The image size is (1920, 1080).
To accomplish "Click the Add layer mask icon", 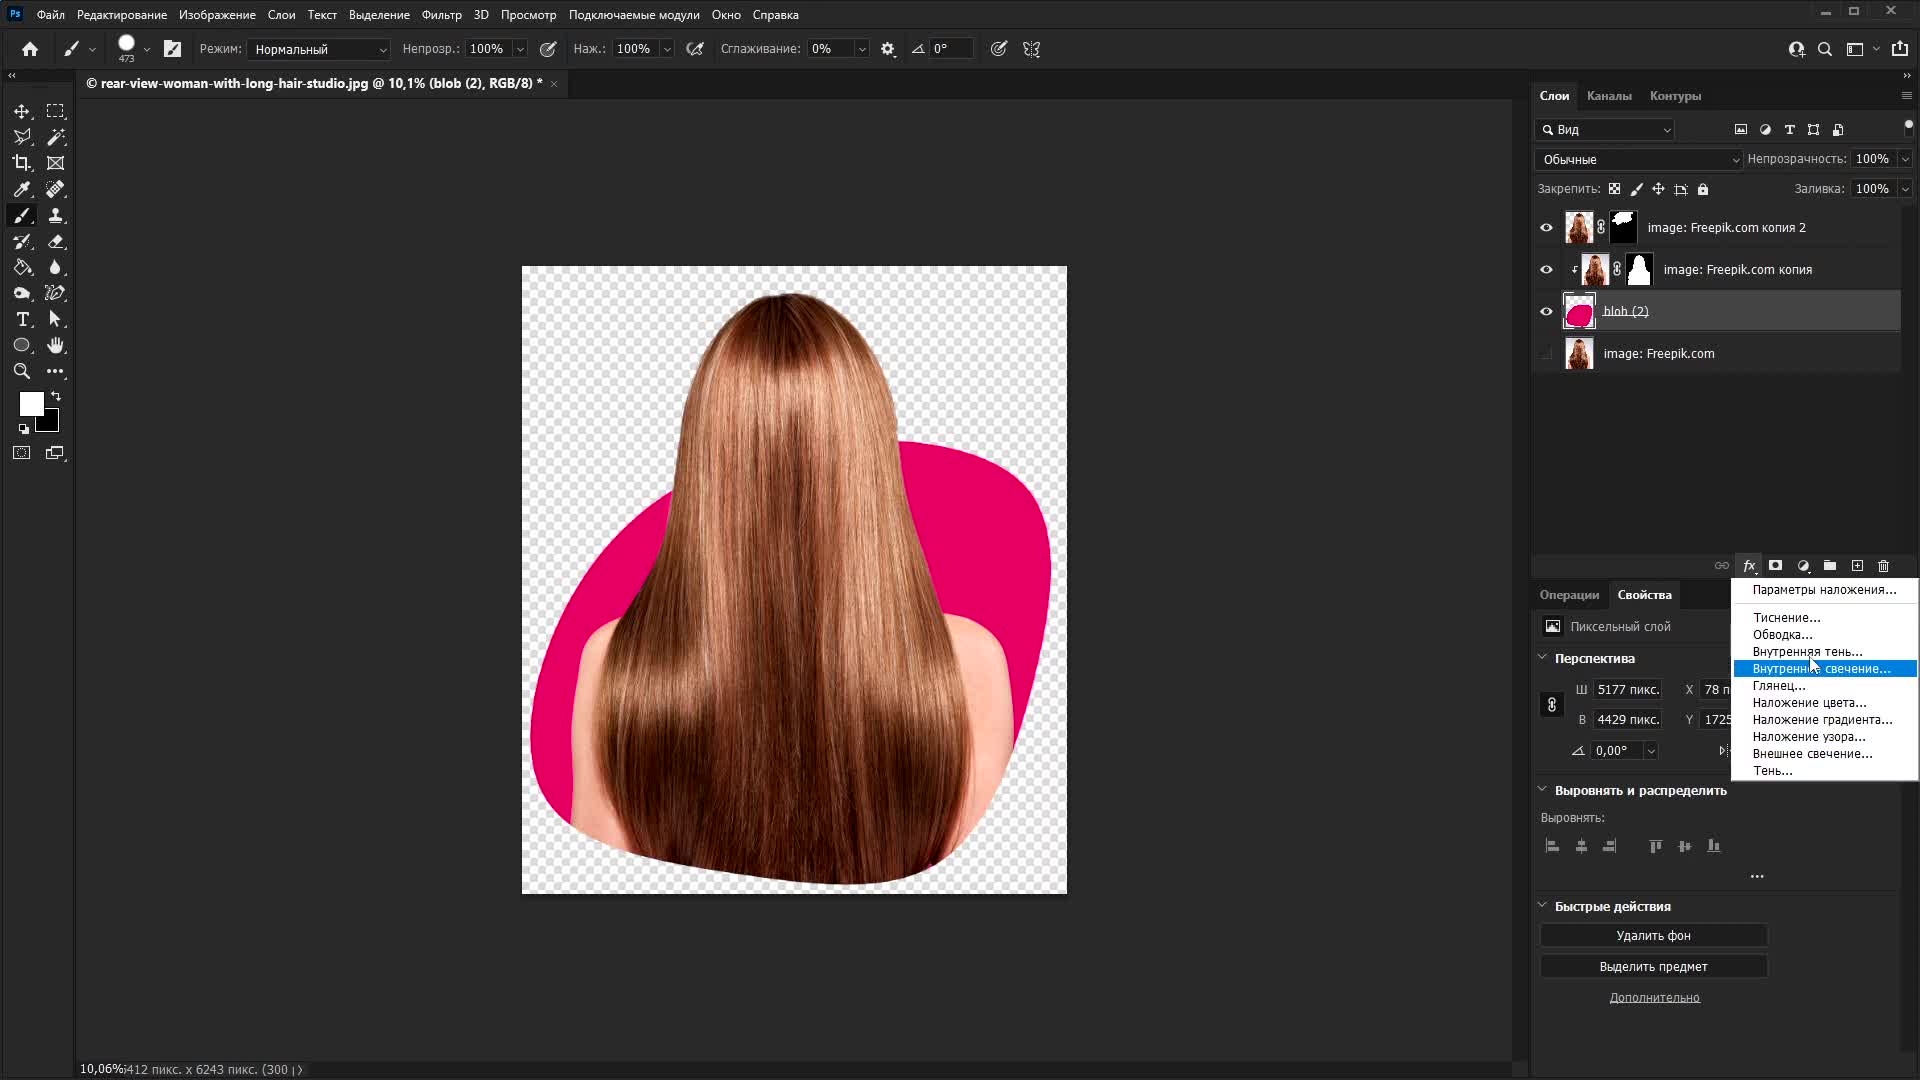I will tap(1775, 566).
